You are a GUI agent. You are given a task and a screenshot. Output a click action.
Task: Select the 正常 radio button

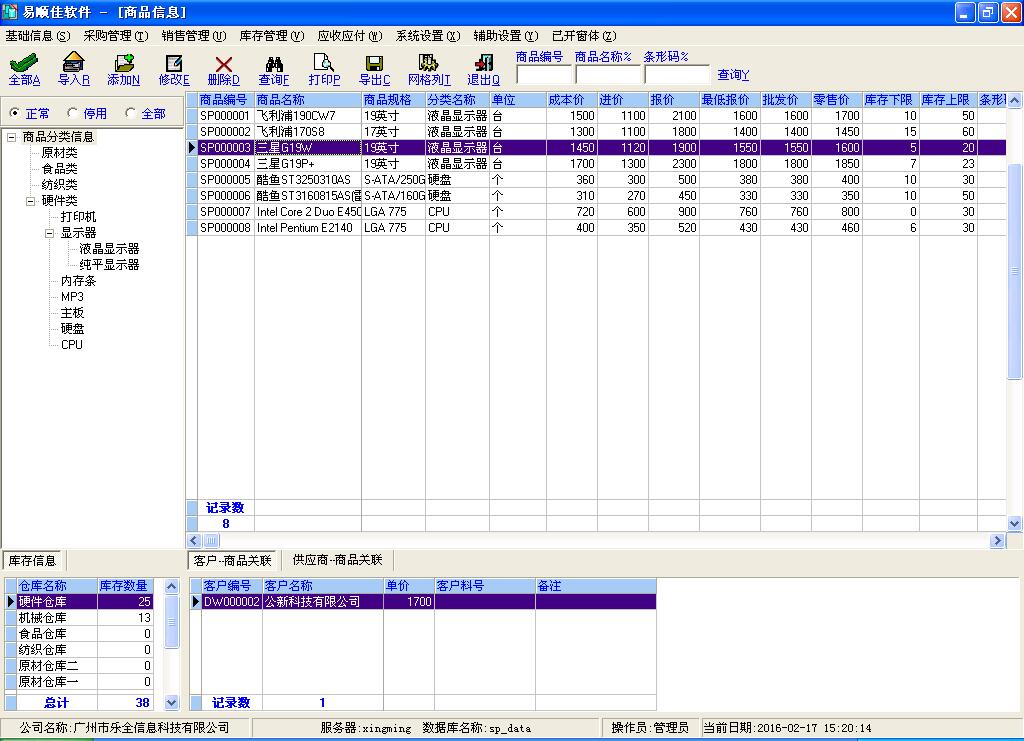click(x=14, y=114)
